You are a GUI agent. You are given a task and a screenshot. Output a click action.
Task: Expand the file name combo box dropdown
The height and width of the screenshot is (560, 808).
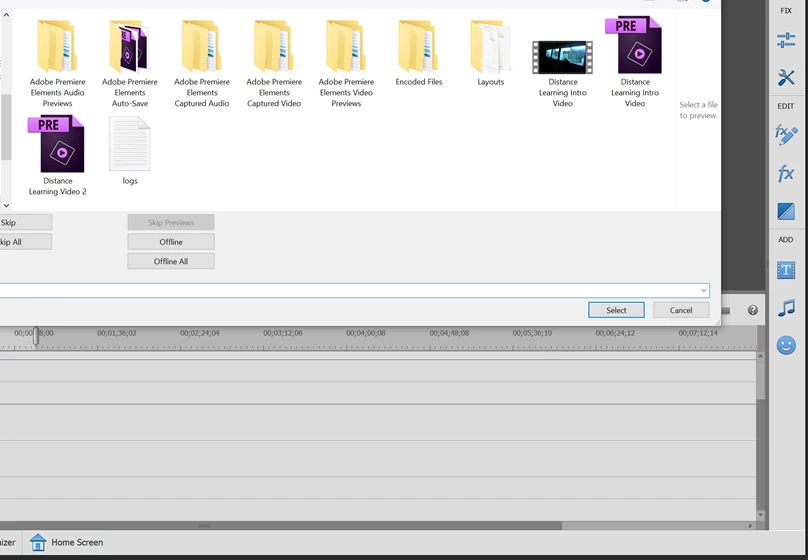703,291
